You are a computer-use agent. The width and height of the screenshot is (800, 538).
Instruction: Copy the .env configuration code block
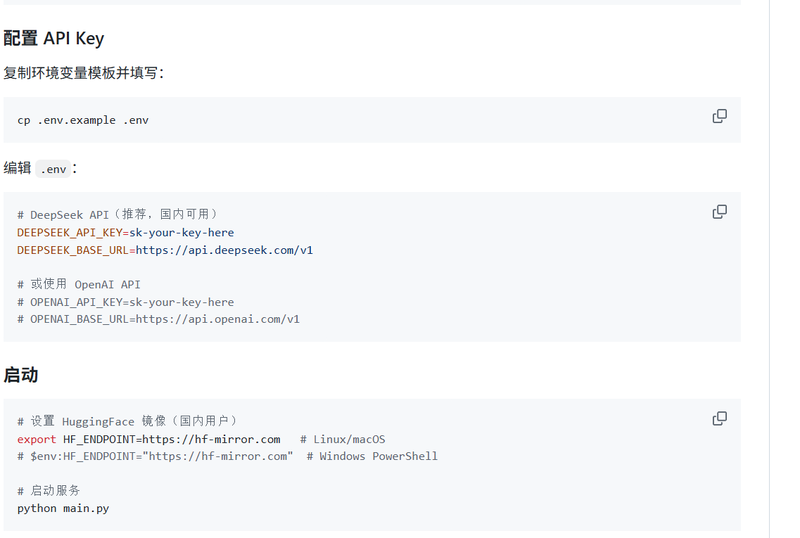719,212
